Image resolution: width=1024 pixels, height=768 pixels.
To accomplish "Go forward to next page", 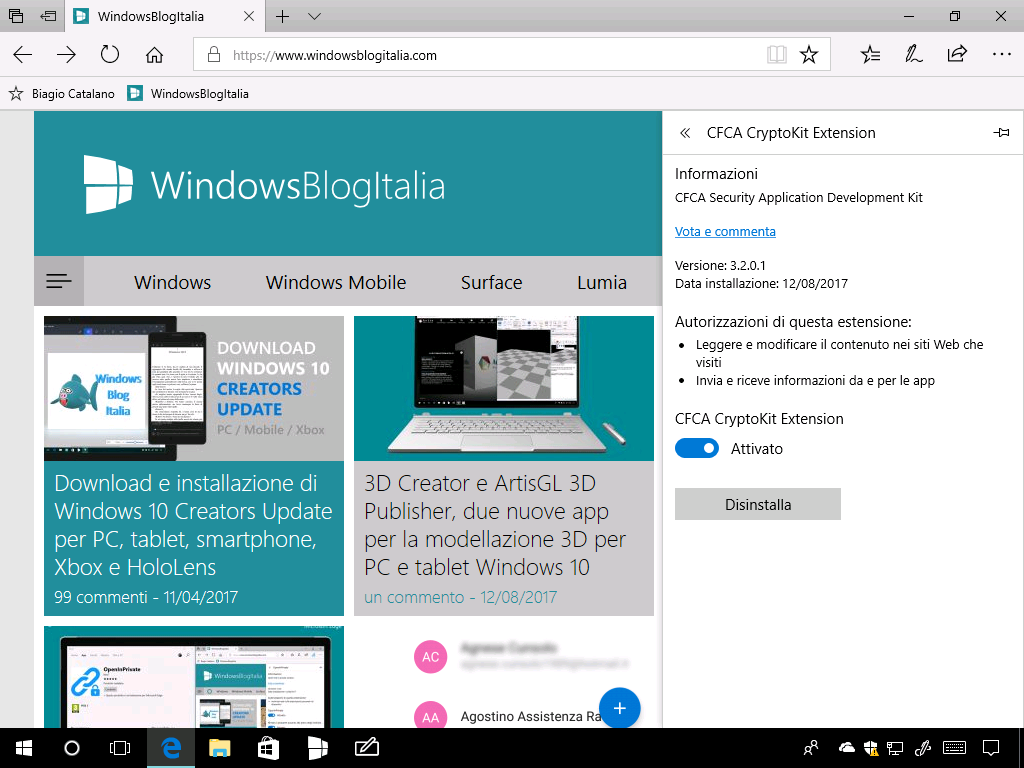I will point(66,55).
